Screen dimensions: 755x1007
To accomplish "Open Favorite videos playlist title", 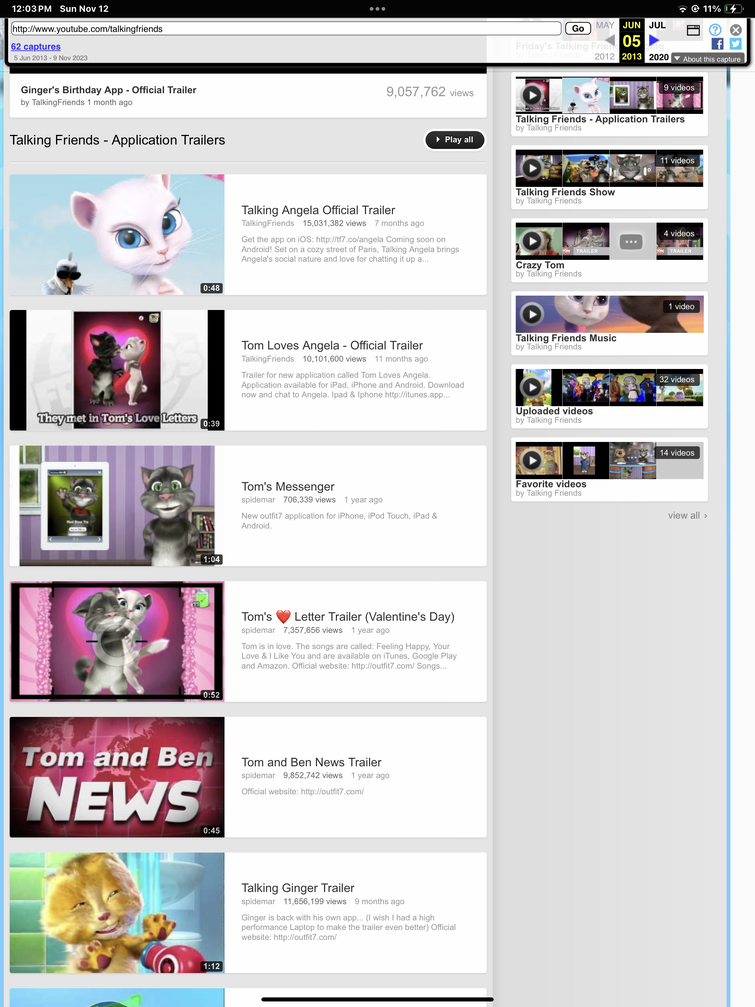I will click(551, 484).
